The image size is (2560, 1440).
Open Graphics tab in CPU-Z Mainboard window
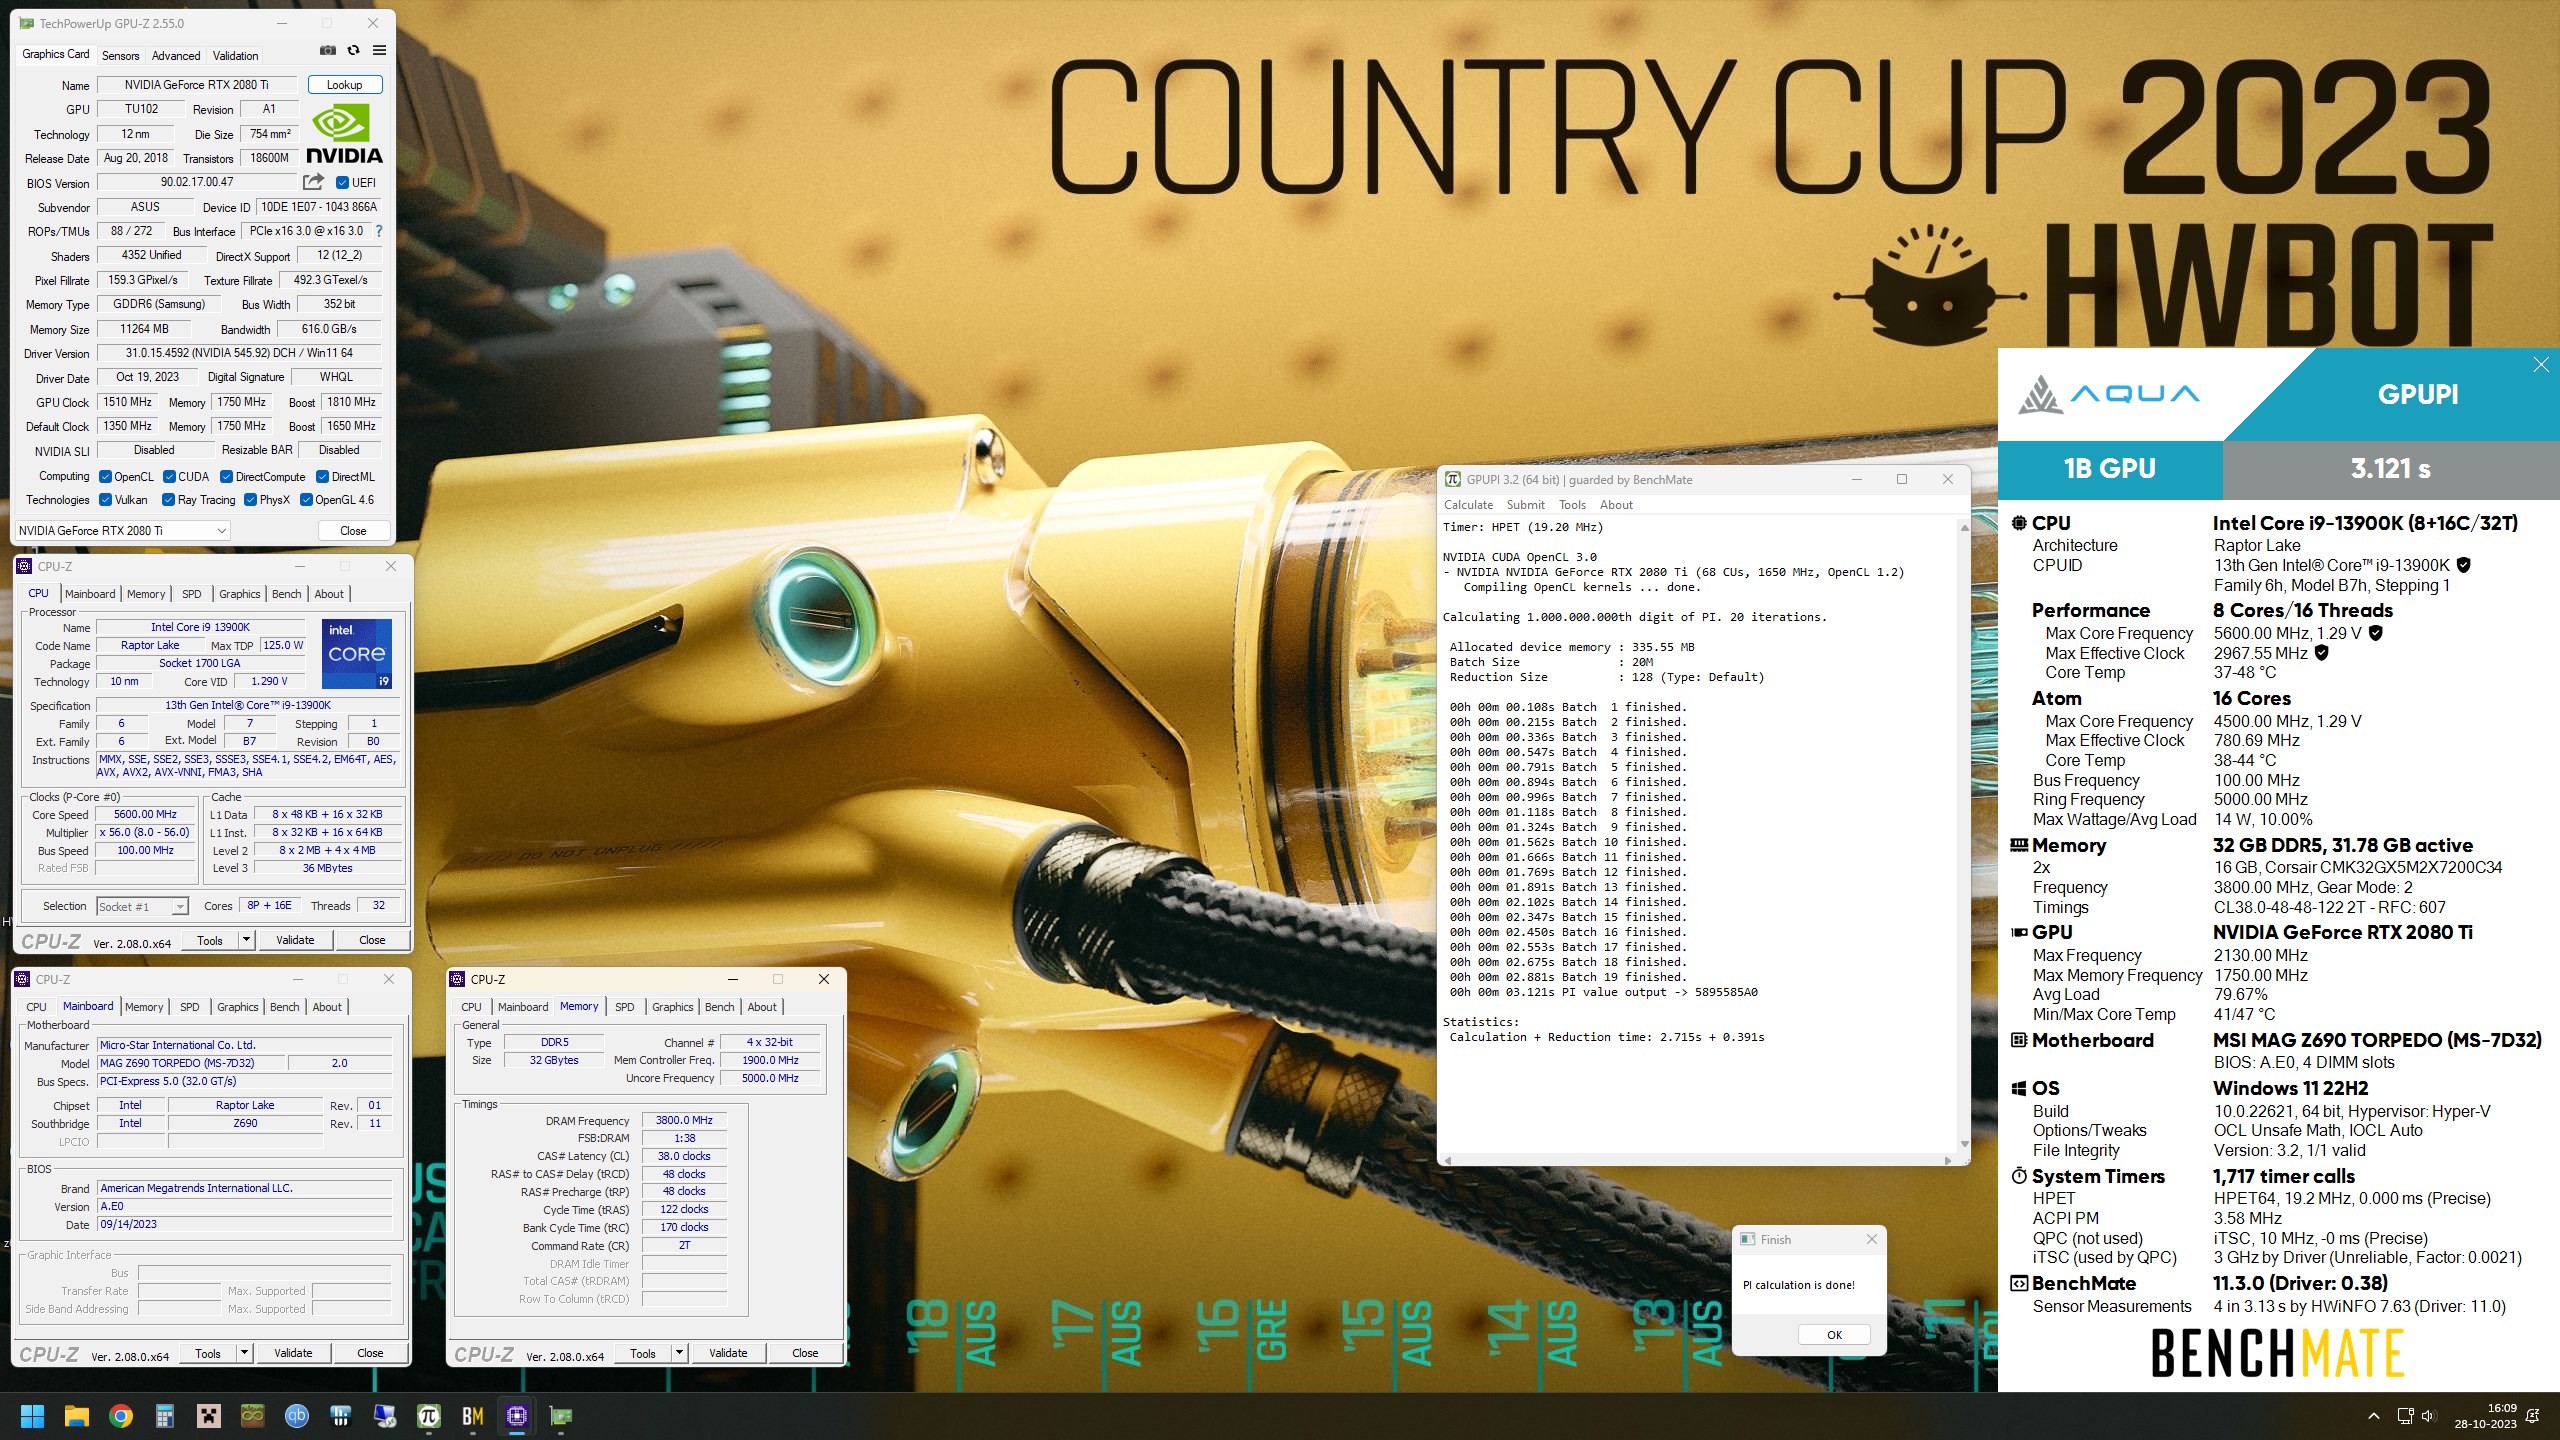237,1007
